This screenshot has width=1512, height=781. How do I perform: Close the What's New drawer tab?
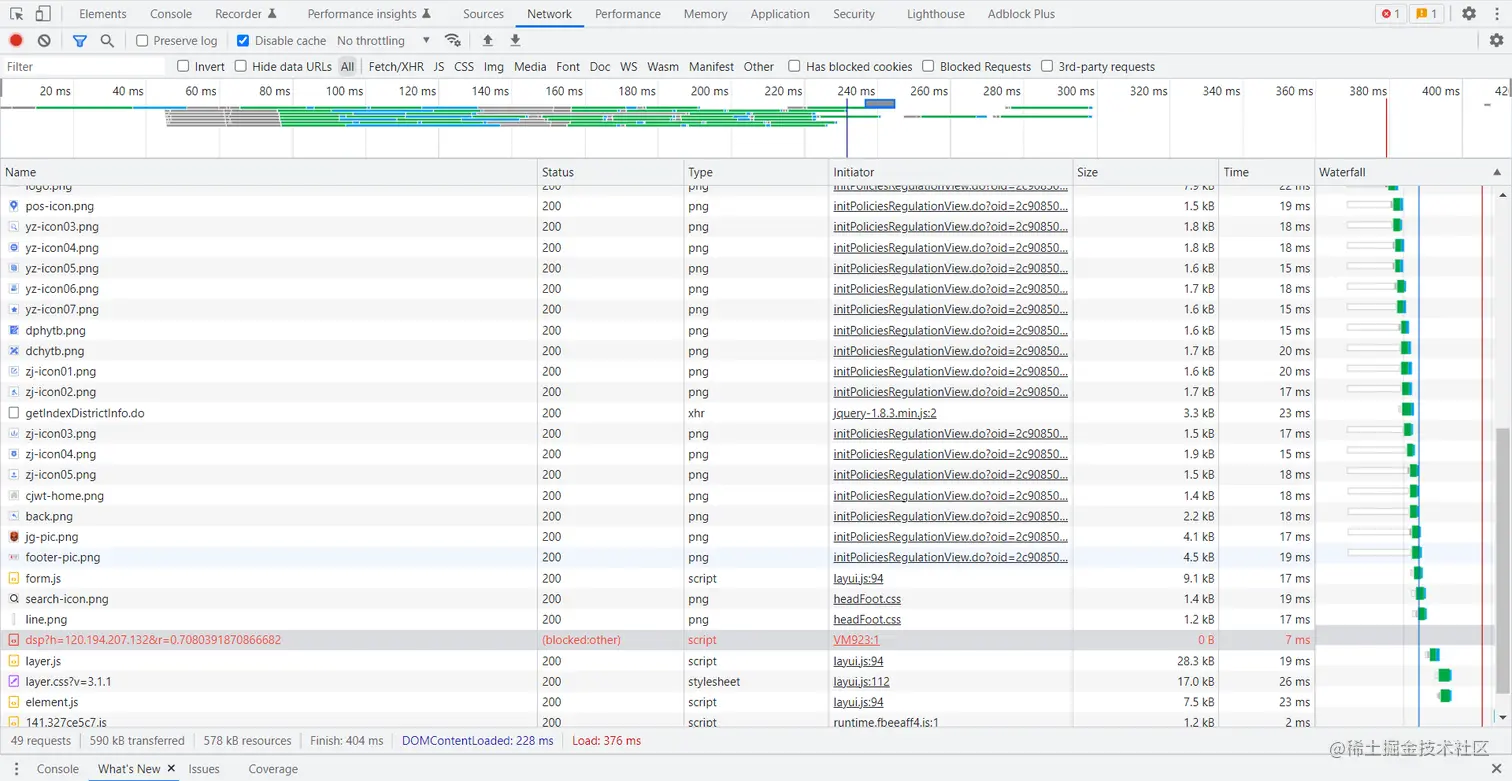pyautogui.click(x=171, y=769)
